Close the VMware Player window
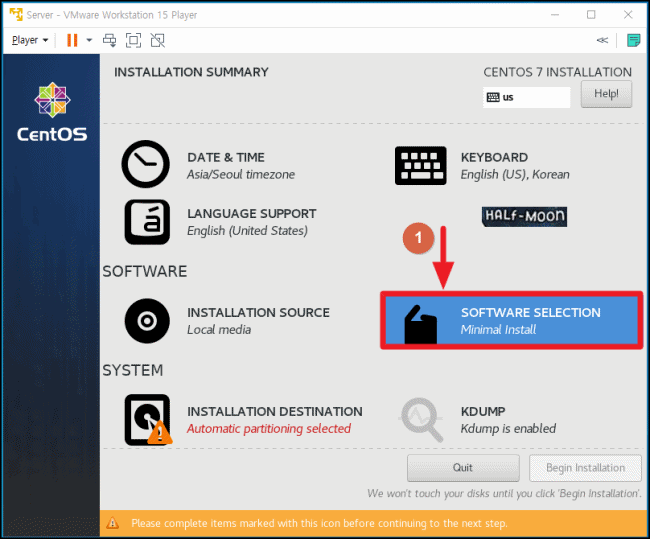The image size is (650, 539). click(x=628, y=15)
